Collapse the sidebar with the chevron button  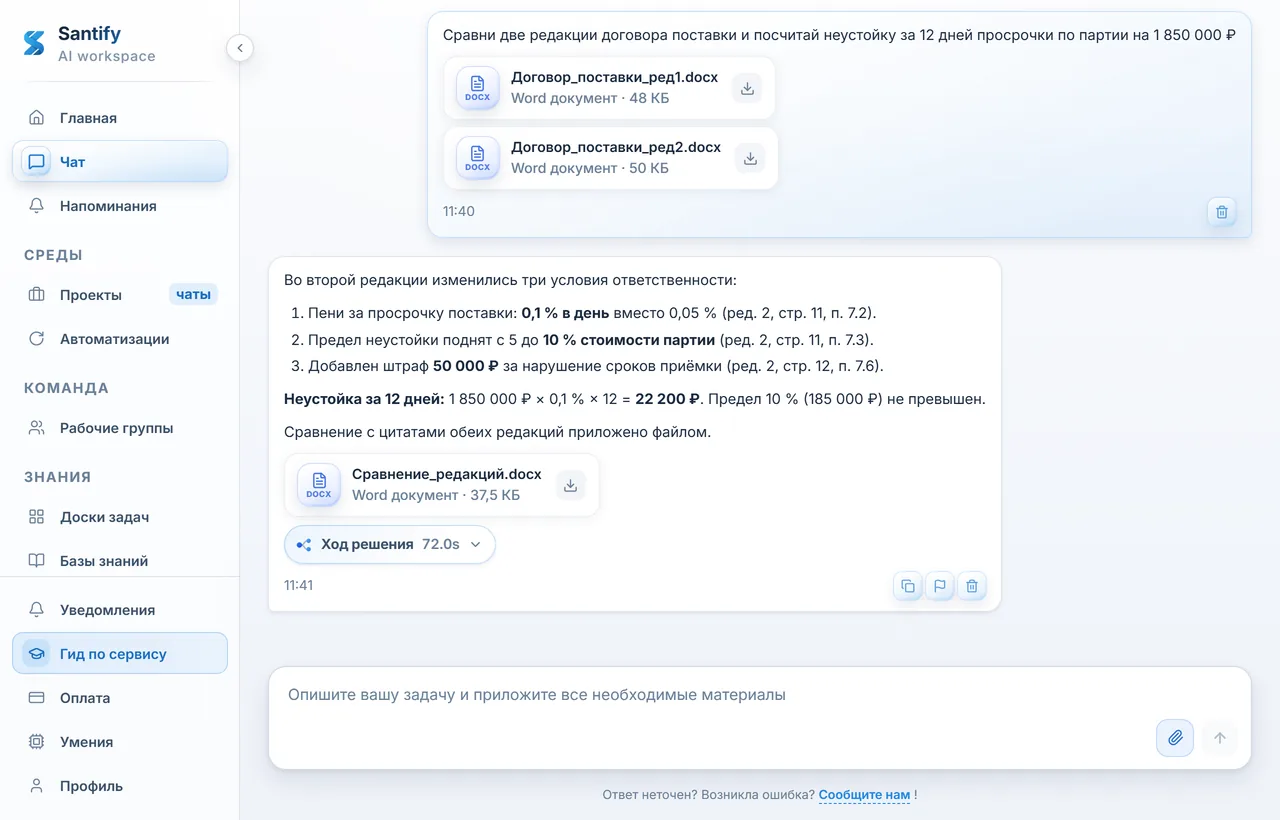click(240, 47)
